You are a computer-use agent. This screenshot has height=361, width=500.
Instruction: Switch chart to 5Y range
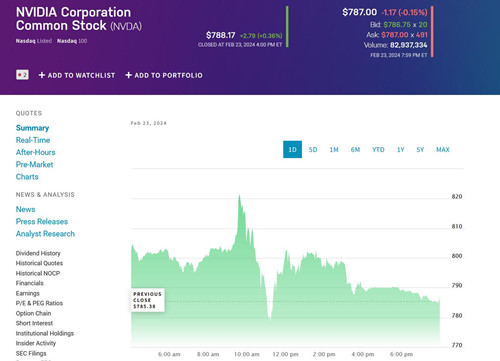pyautogui.click(x=420, y=150)
